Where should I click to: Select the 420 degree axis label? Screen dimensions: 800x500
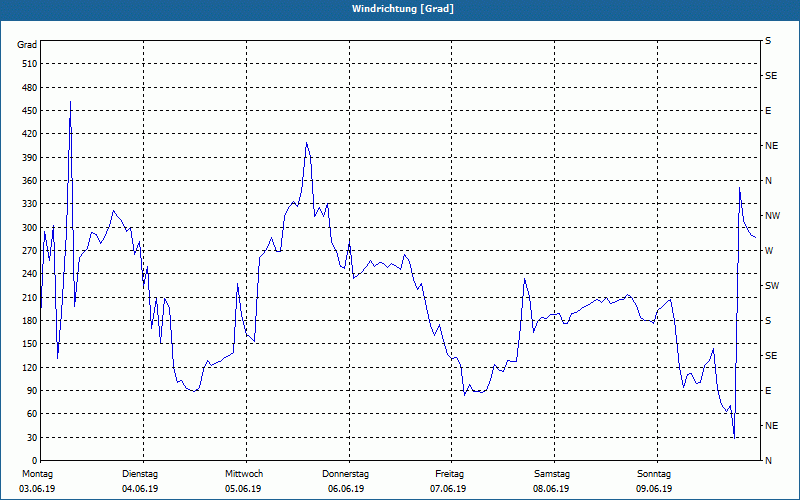(30, 134)
